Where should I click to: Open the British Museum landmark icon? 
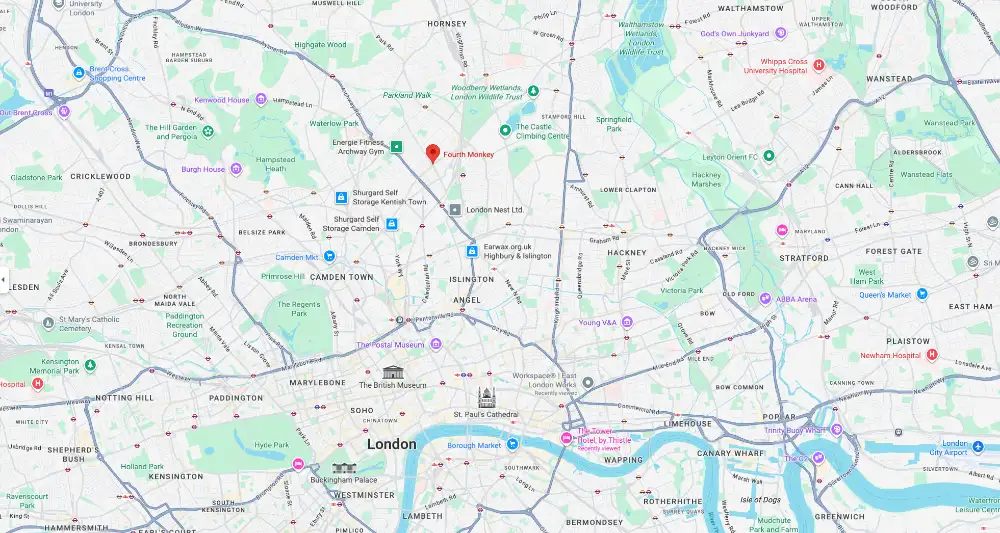coord(393,373)
